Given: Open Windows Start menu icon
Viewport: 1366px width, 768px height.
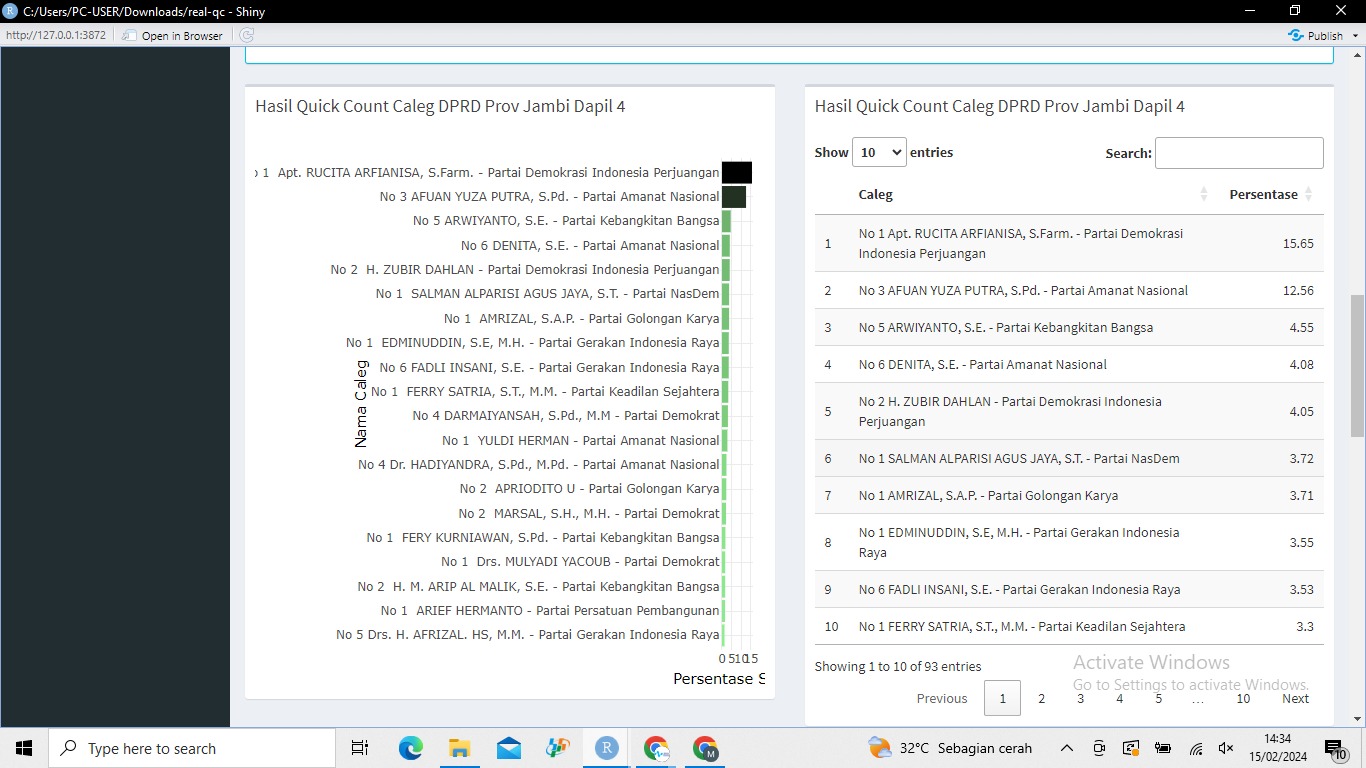Looking at the screenshot, I should [x=24, y=748].
